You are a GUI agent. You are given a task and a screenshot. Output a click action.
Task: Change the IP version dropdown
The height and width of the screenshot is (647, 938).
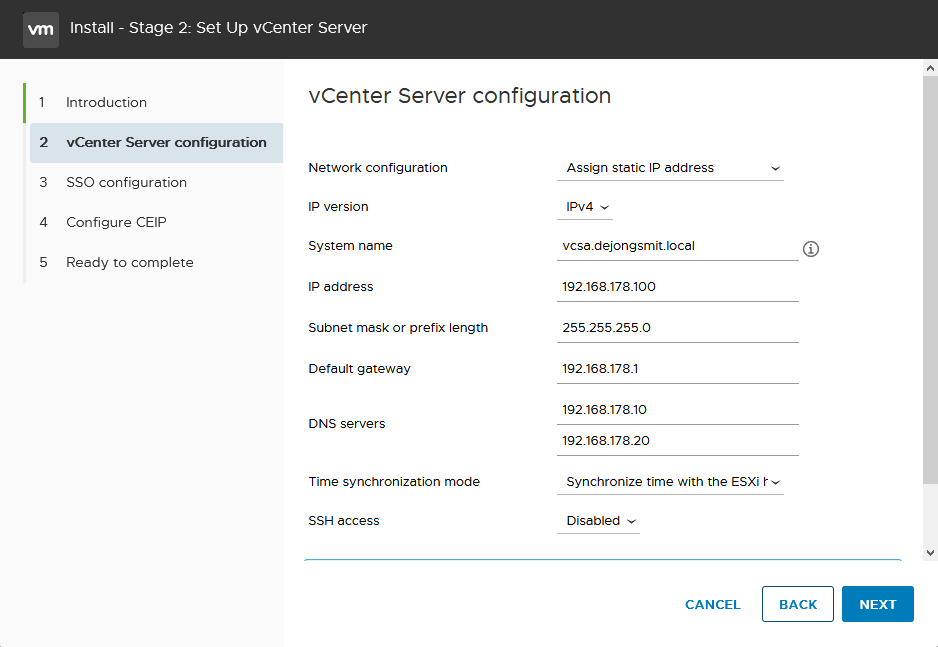[x=584, y=207]
